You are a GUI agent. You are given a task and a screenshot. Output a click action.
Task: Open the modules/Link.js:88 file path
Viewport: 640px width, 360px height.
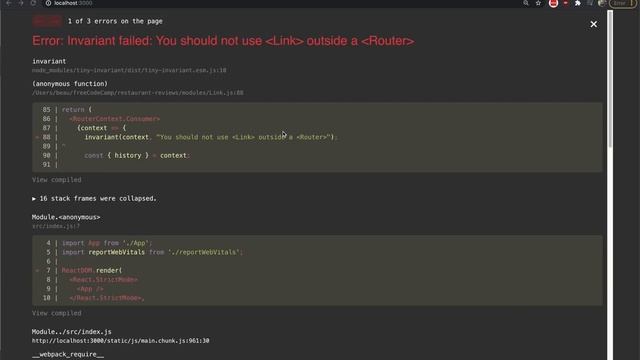point(138,93)
